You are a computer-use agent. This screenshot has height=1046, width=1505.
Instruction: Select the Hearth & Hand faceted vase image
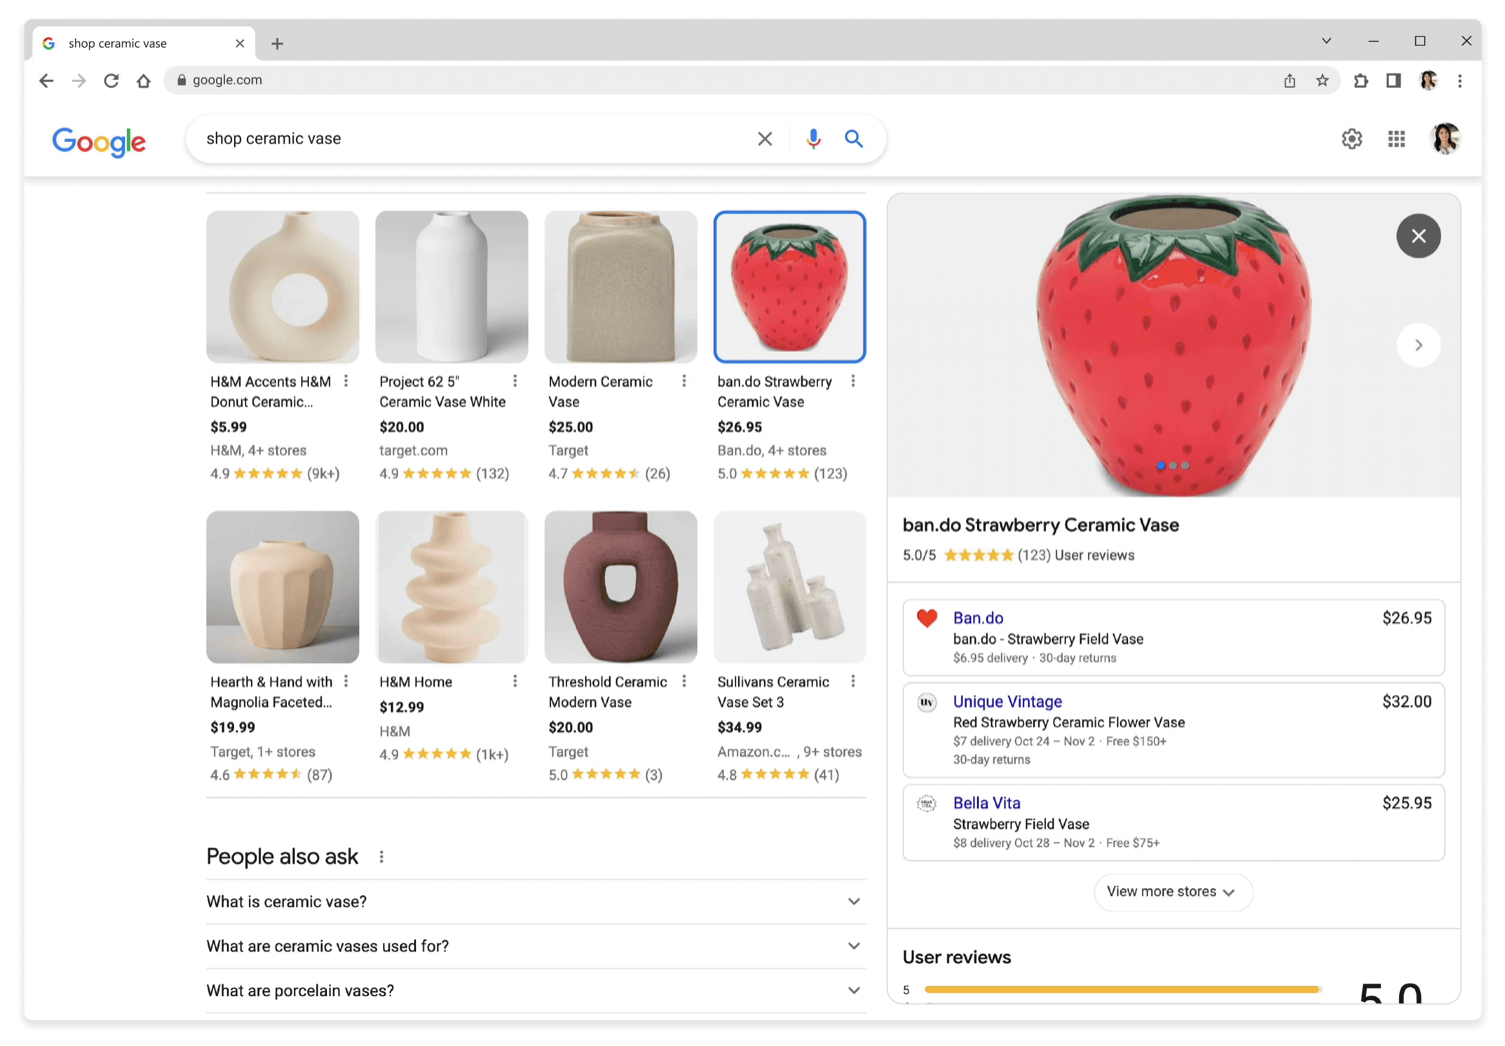(x=283, y=587)
